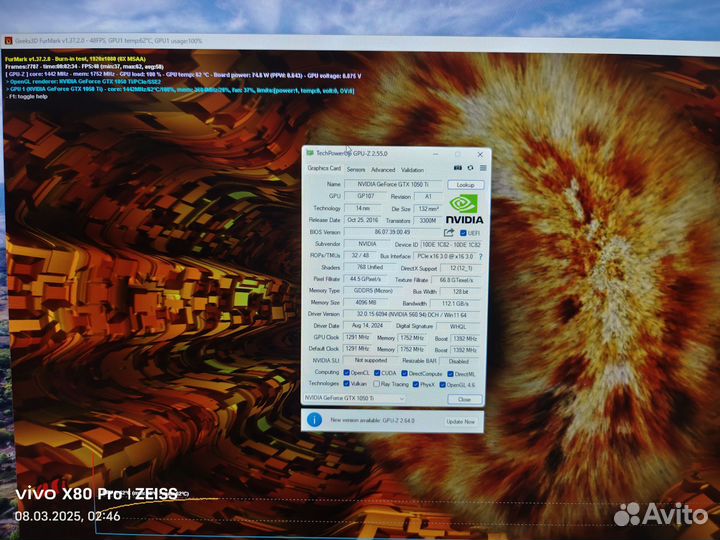Image resolution: width=720 pixels, height=540 pixels.
Task: Open the GPU selection dropdown
Action: coord(354,398)
